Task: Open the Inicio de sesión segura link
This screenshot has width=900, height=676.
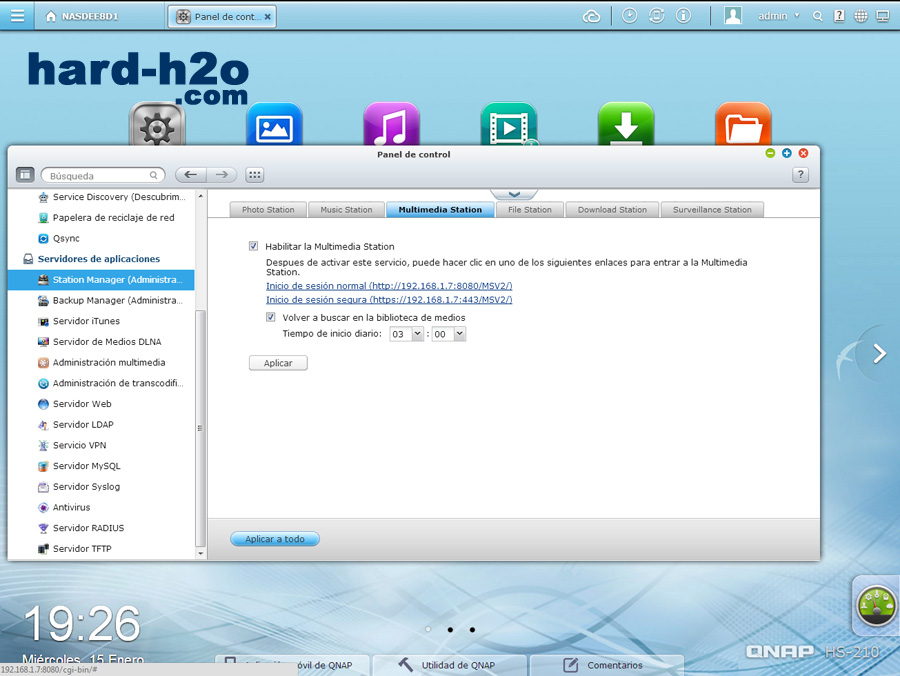Action: (x=389, y=299)
